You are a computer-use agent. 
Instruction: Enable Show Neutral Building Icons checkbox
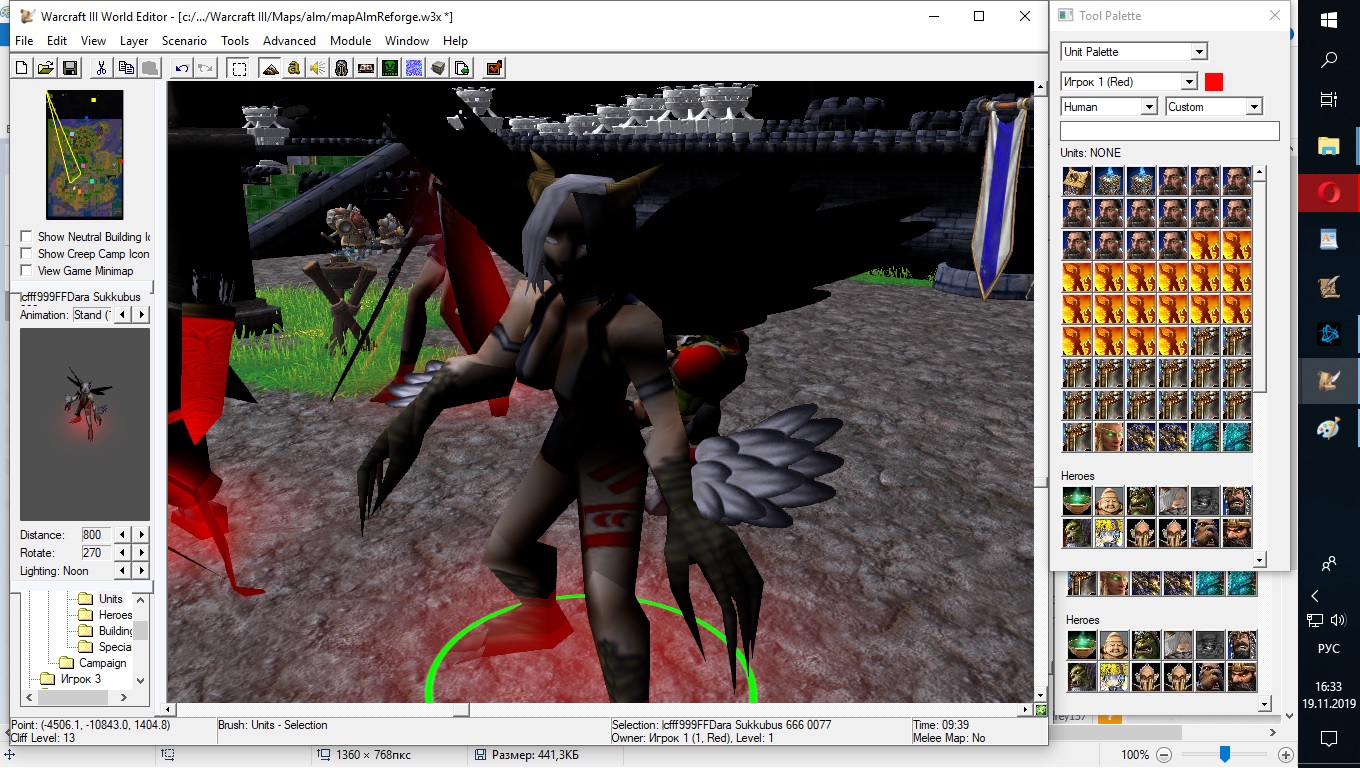coord(26,237)
